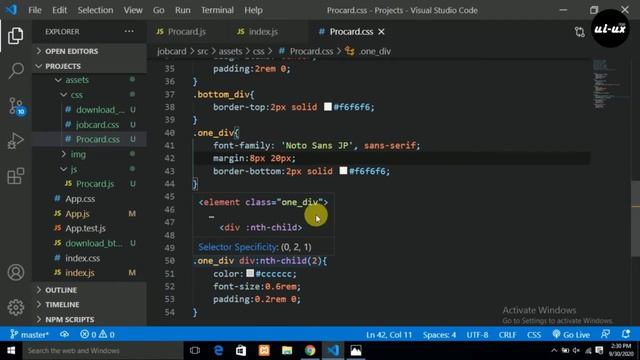Switch to the index.js tab
The width and height of the screenshot is (640, 360).
tap(263, 31)
